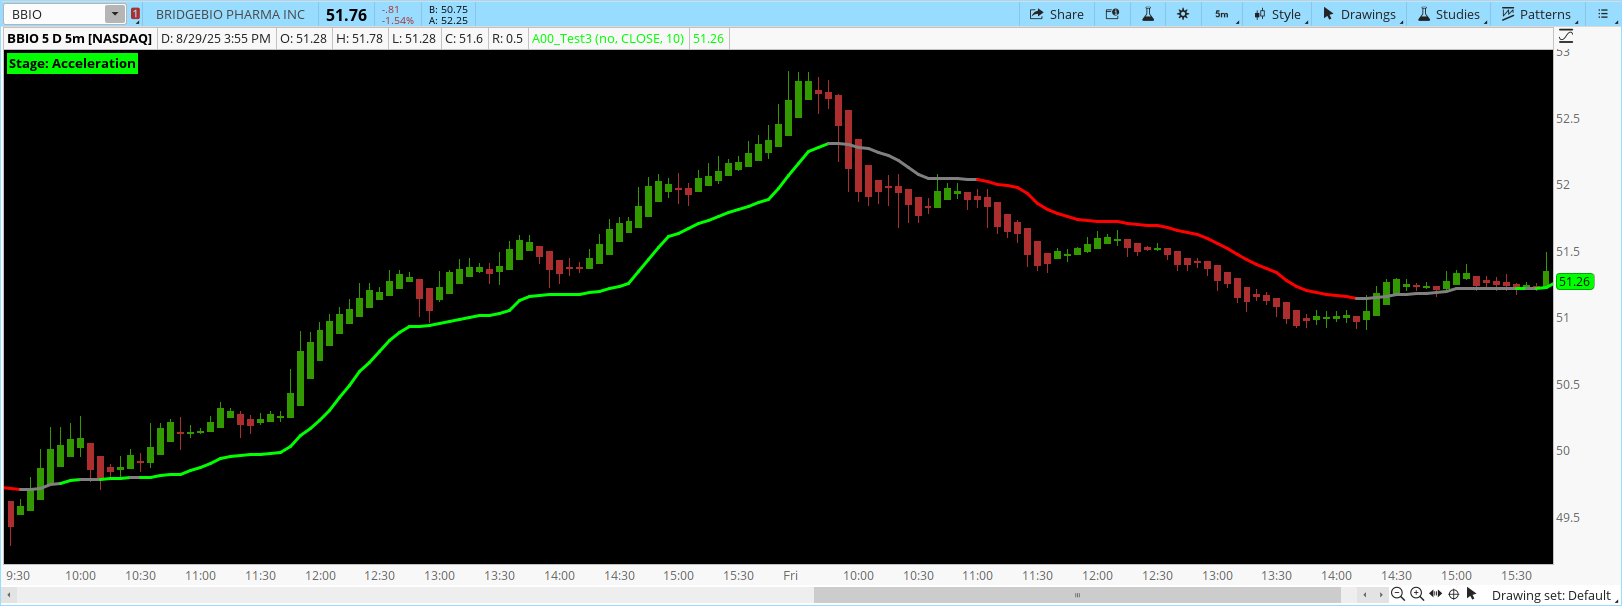The image size is (1622, 606).
Task: Open the Drawing set: Default dropdown
Action: pyautogui.click(x=1553, y=595)
